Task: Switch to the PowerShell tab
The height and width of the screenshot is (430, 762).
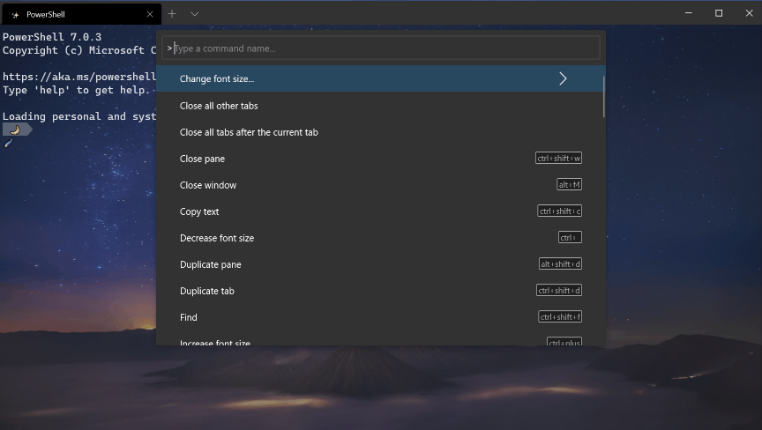Action: [75, 14]
